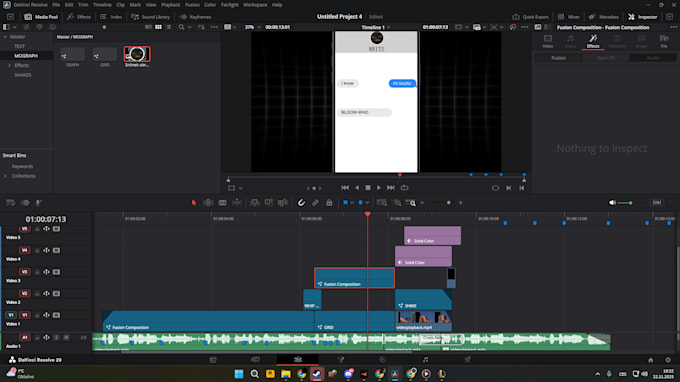Expand the Collections smart bin

(6, 176)
